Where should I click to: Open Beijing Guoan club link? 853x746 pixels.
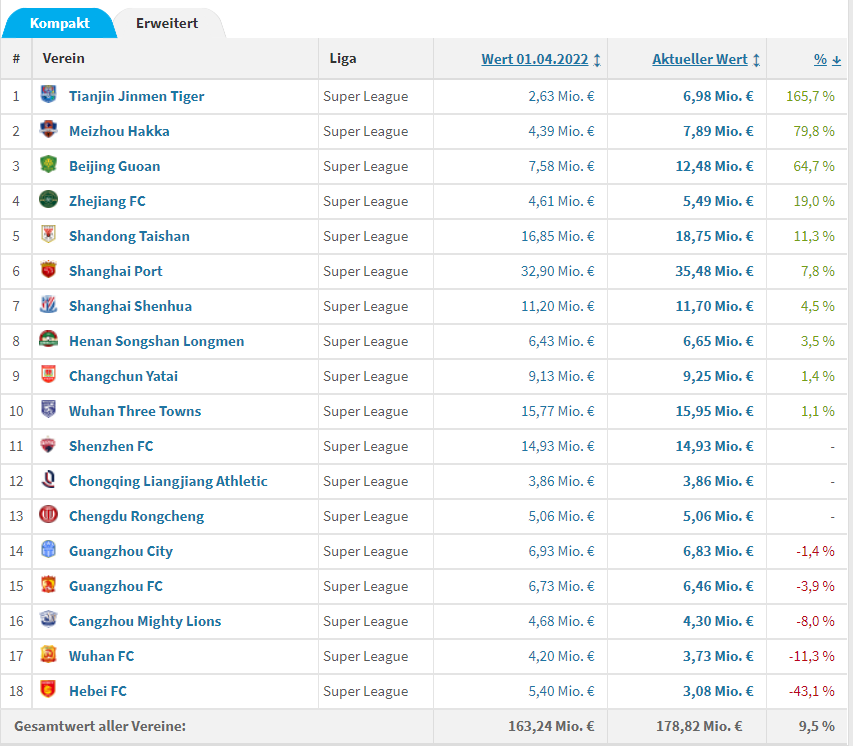[x=115, y=167]
